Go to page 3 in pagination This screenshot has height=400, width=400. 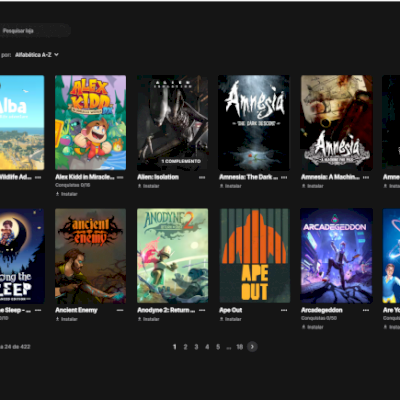[196, 347]
